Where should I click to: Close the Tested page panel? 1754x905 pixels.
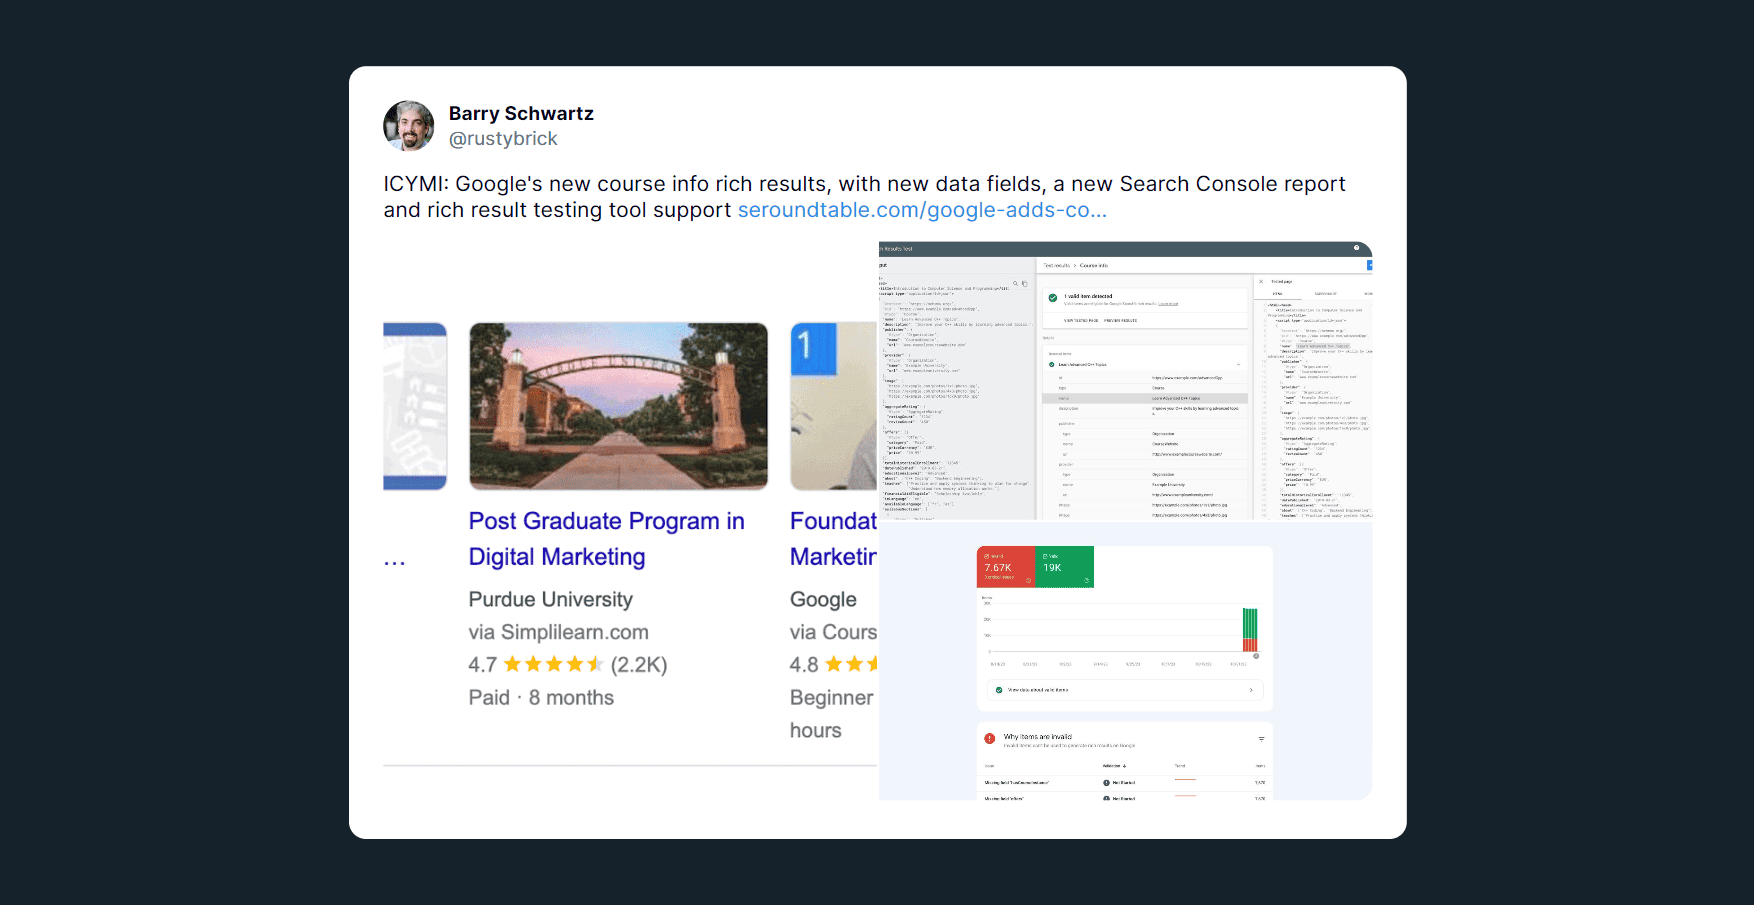point(1261,282)
